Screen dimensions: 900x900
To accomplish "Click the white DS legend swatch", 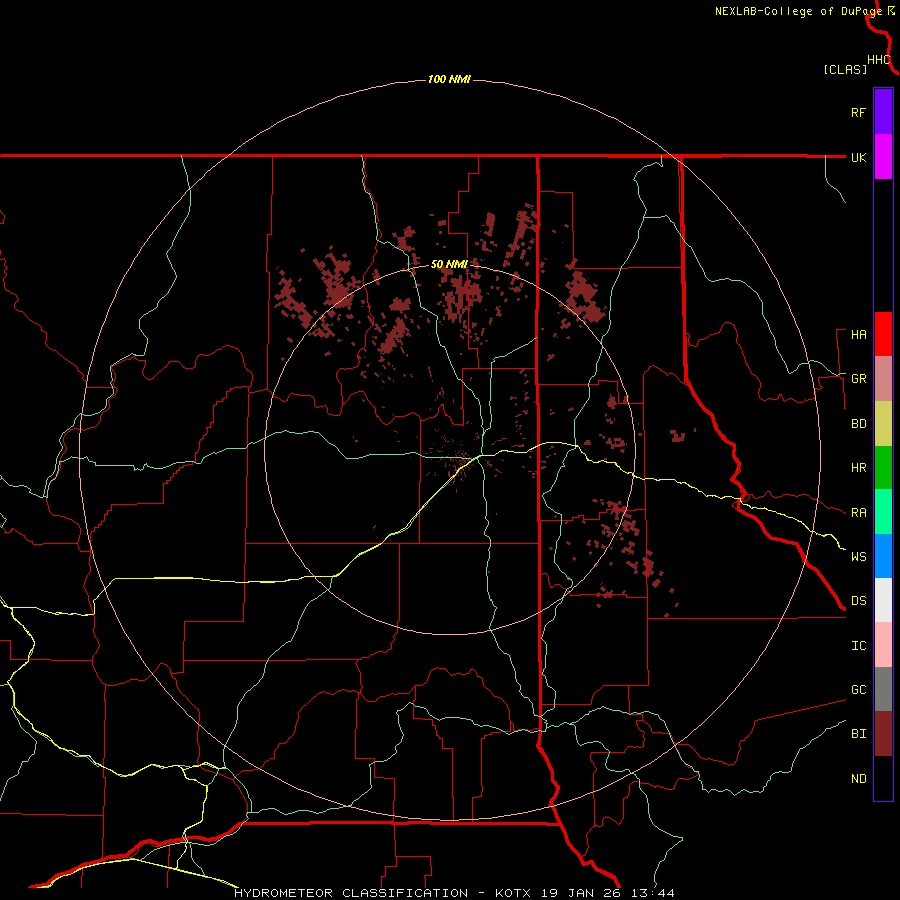I will [x=883, y=600].
